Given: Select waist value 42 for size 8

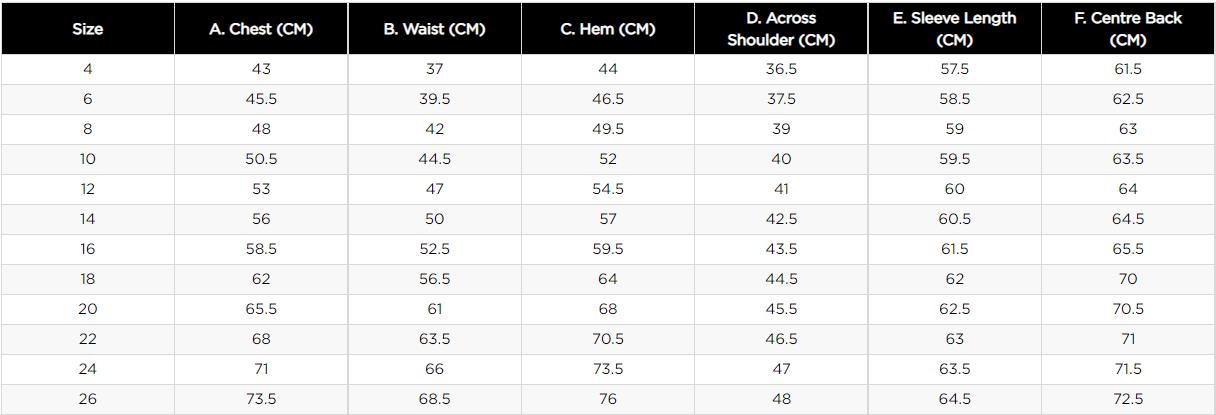Looking at the screenshot, I should [434, 129].
